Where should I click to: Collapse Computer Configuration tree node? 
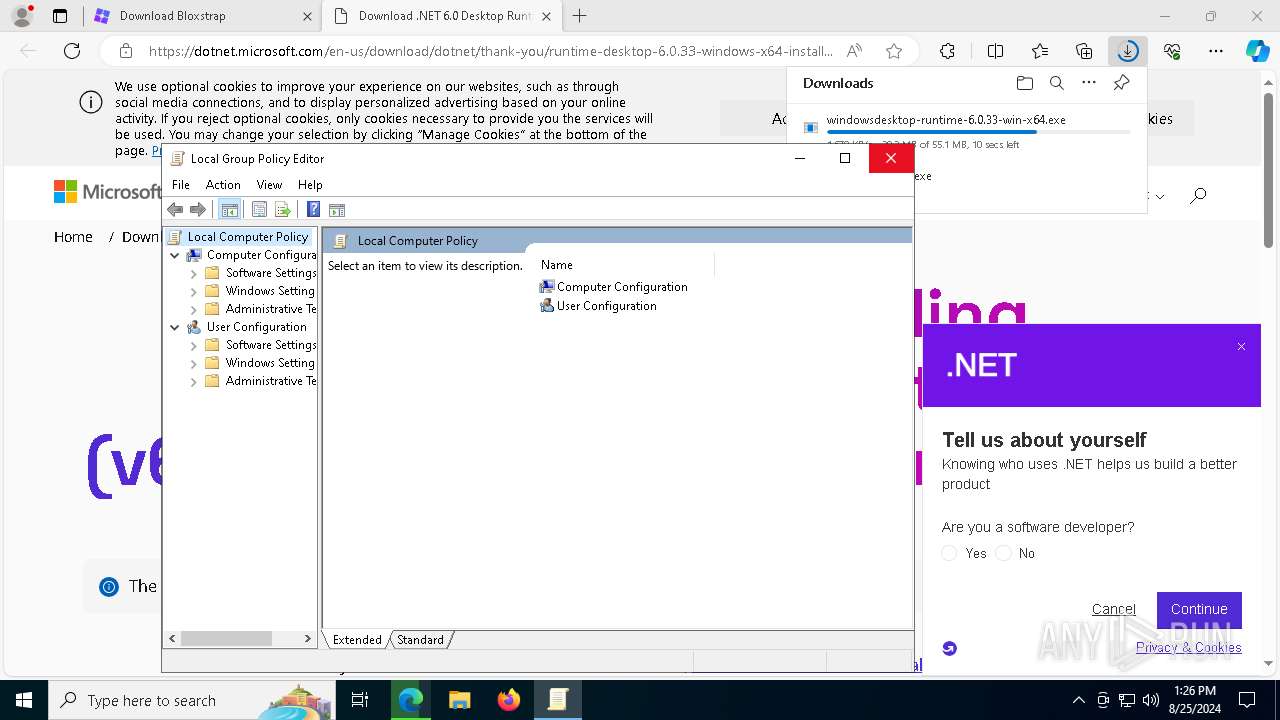point(174,255)
